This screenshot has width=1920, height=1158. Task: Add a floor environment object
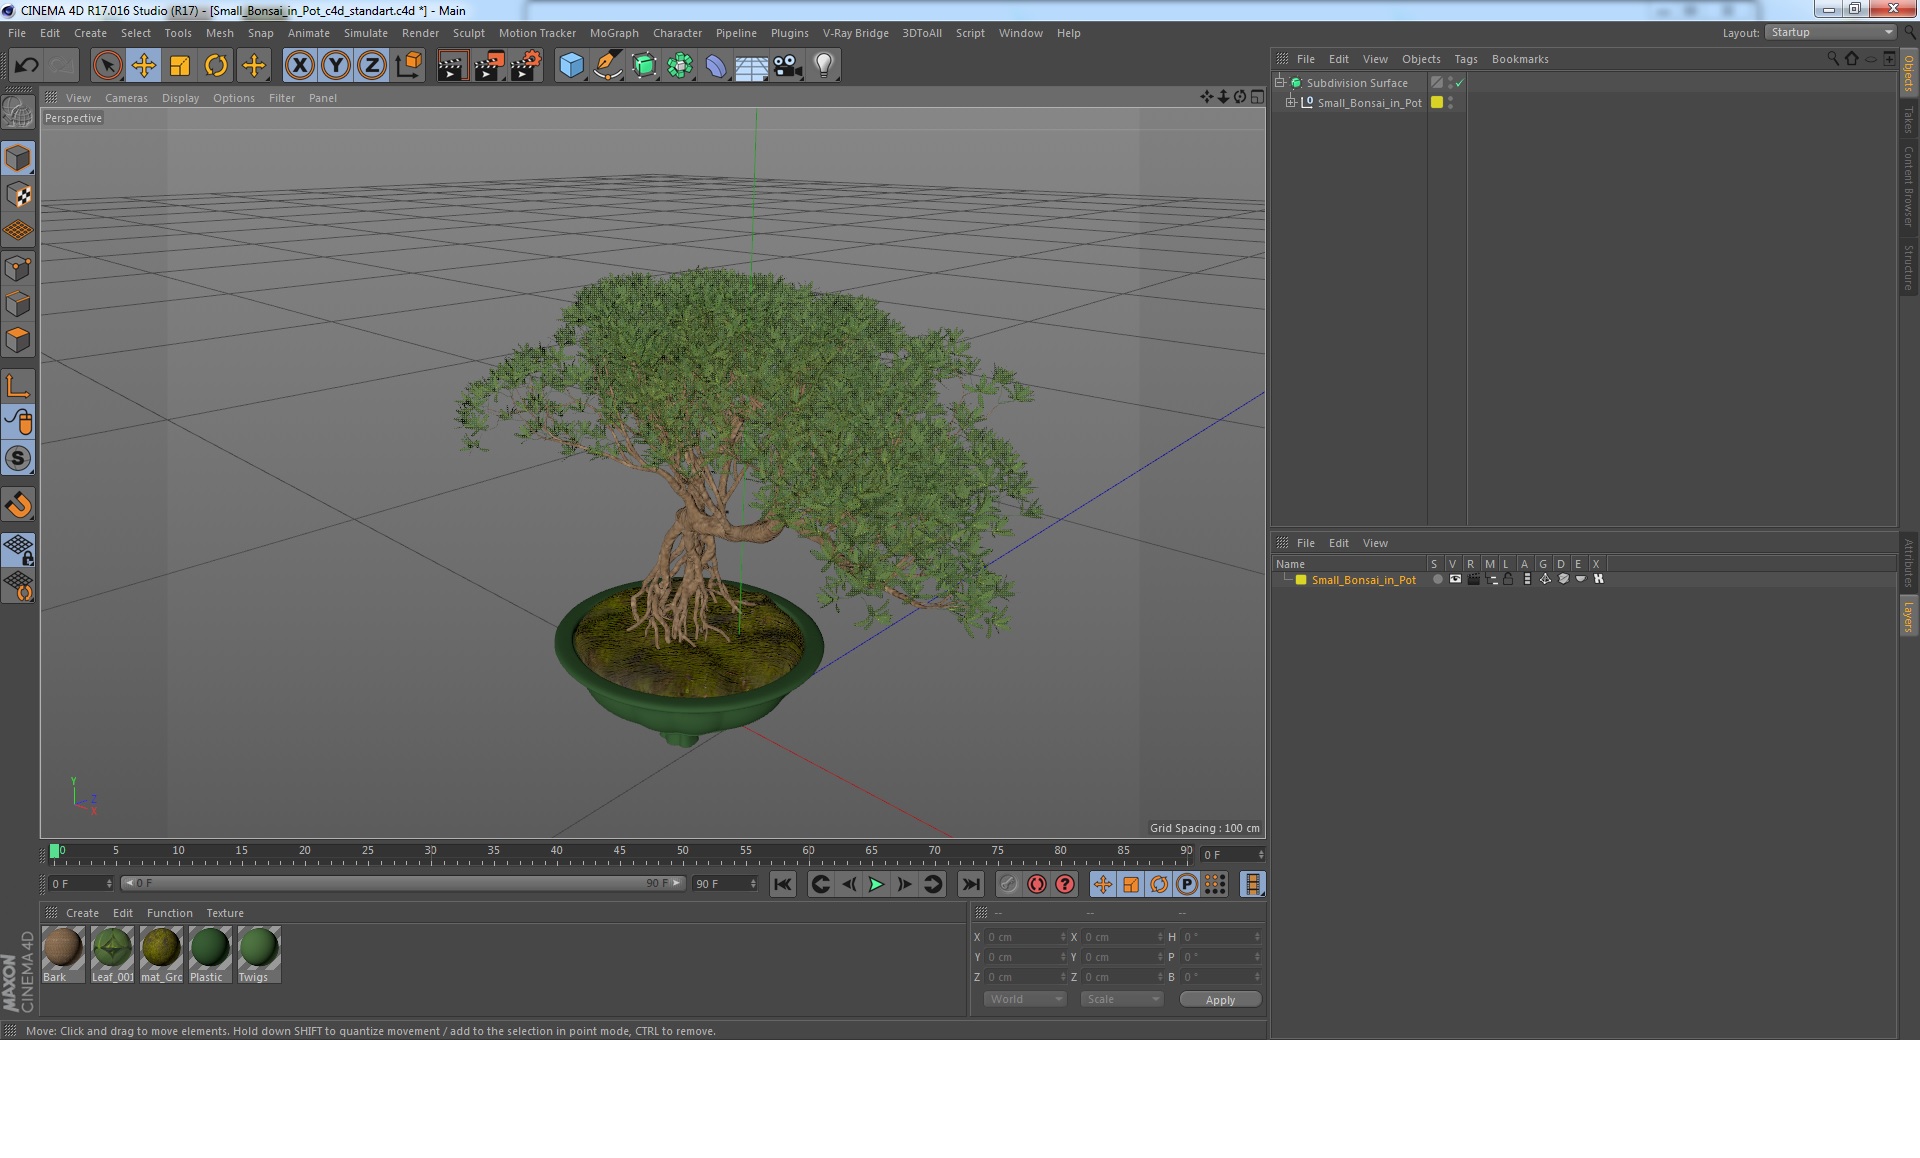click(752, 66)
